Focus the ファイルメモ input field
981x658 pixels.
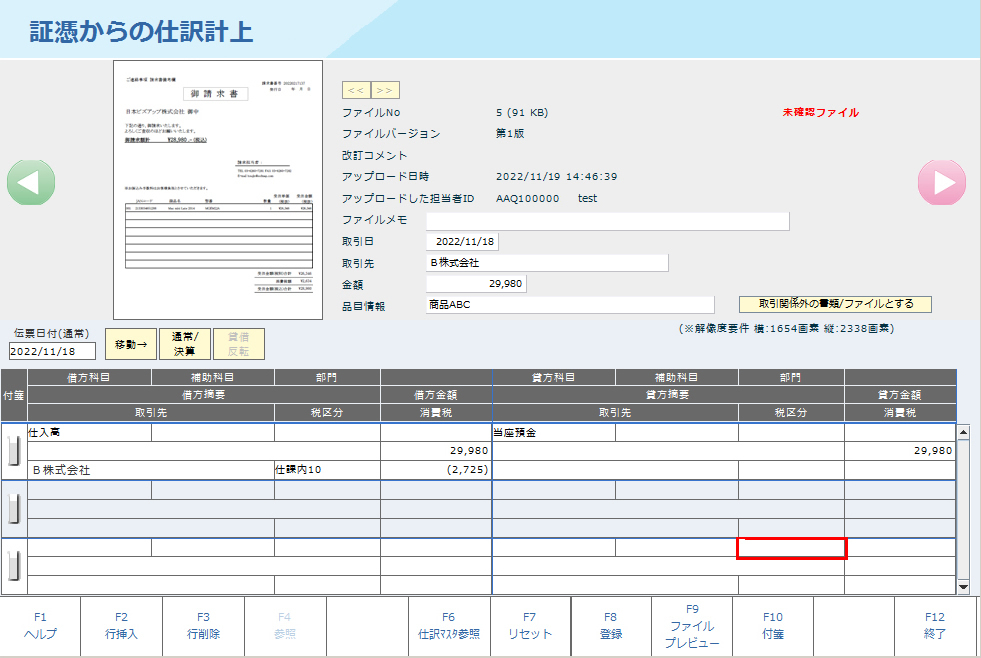607,221
